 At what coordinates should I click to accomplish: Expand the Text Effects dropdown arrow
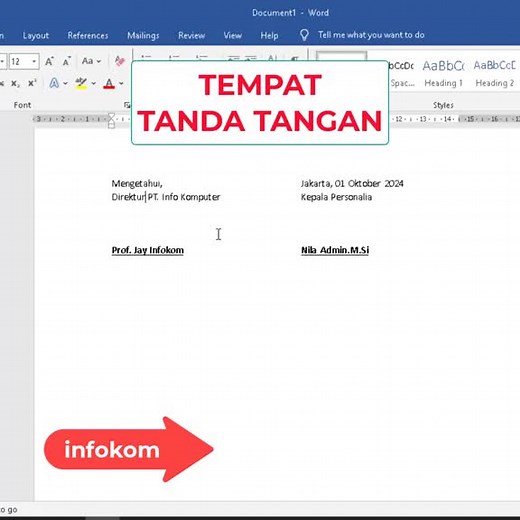click(65, 83)
